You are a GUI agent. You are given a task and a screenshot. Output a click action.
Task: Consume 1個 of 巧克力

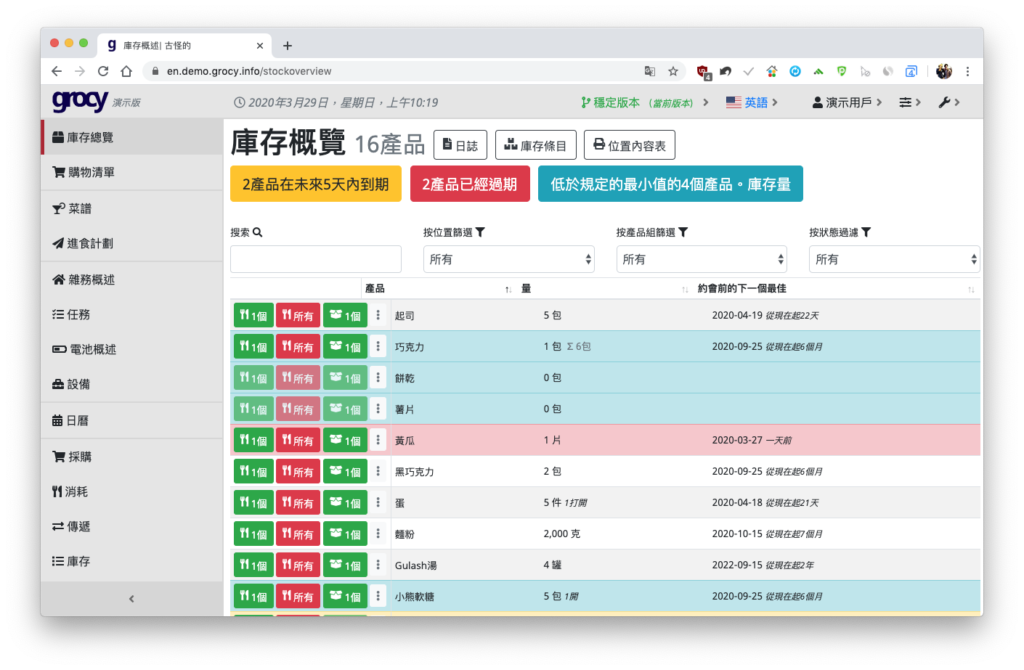pyautogui.click(x=253, y=347)
